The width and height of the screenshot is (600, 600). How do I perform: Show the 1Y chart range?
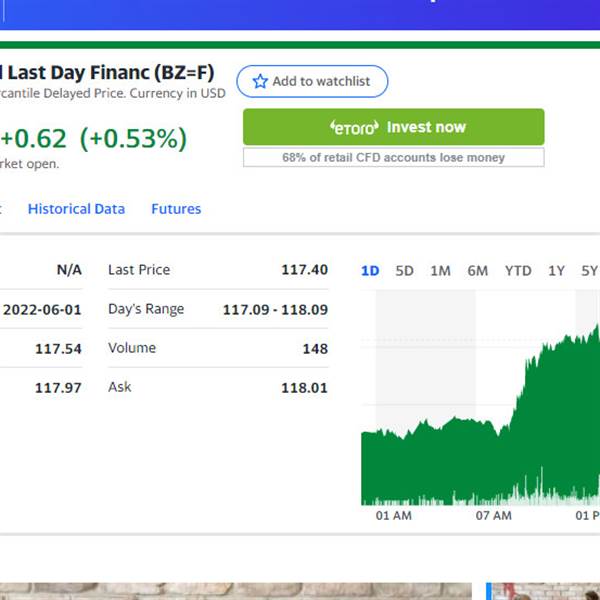[556, 271]
